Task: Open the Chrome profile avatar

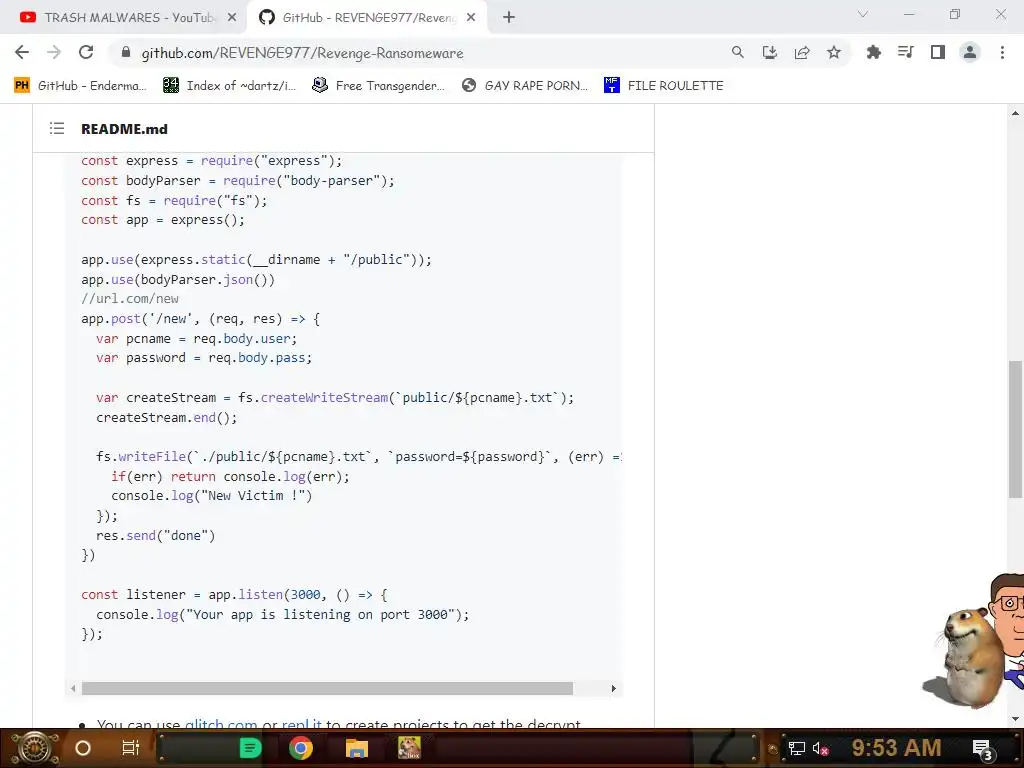Action: pyautogui.click(x=970, y=52)
